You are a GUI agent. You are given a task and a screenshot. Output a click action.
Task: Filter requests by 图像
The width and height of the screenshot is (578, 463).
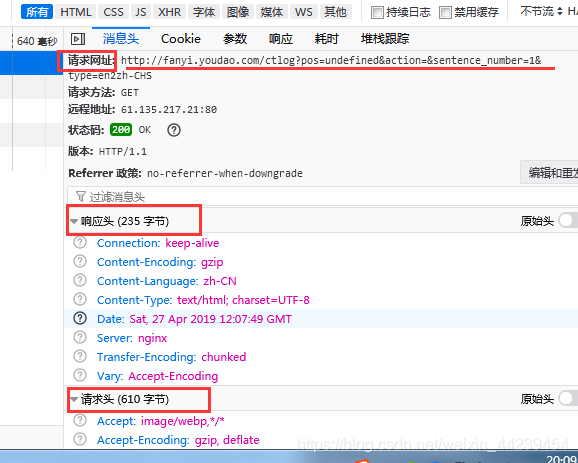pos(238,12)
